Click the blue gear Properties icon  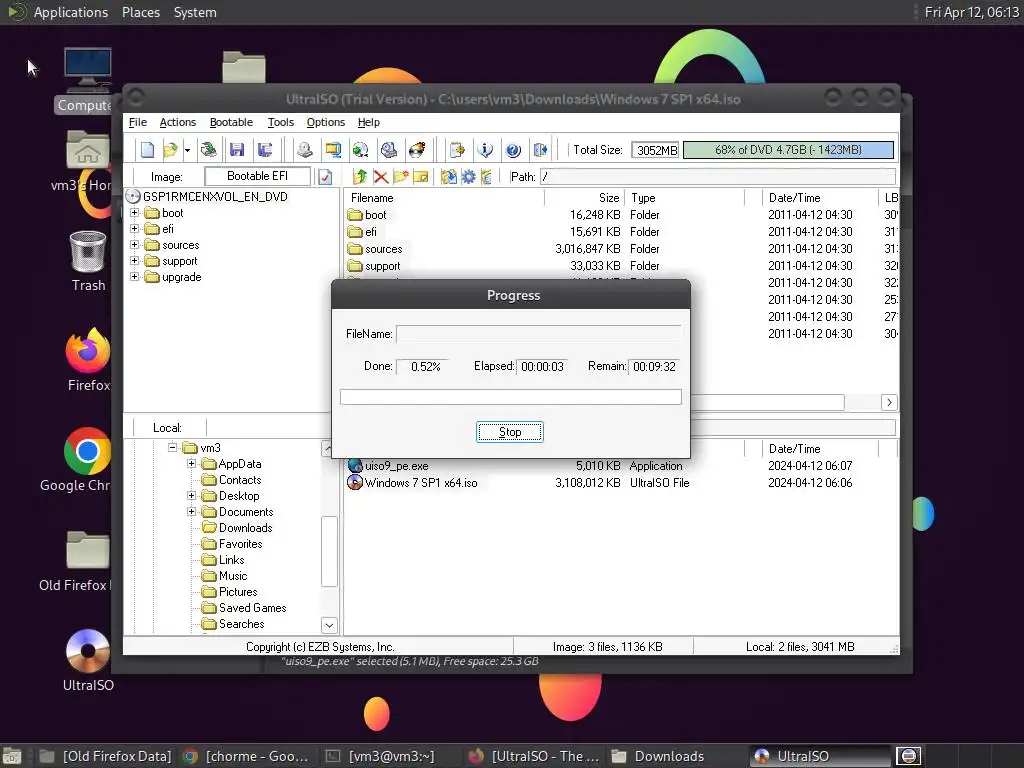coord(468,176)
